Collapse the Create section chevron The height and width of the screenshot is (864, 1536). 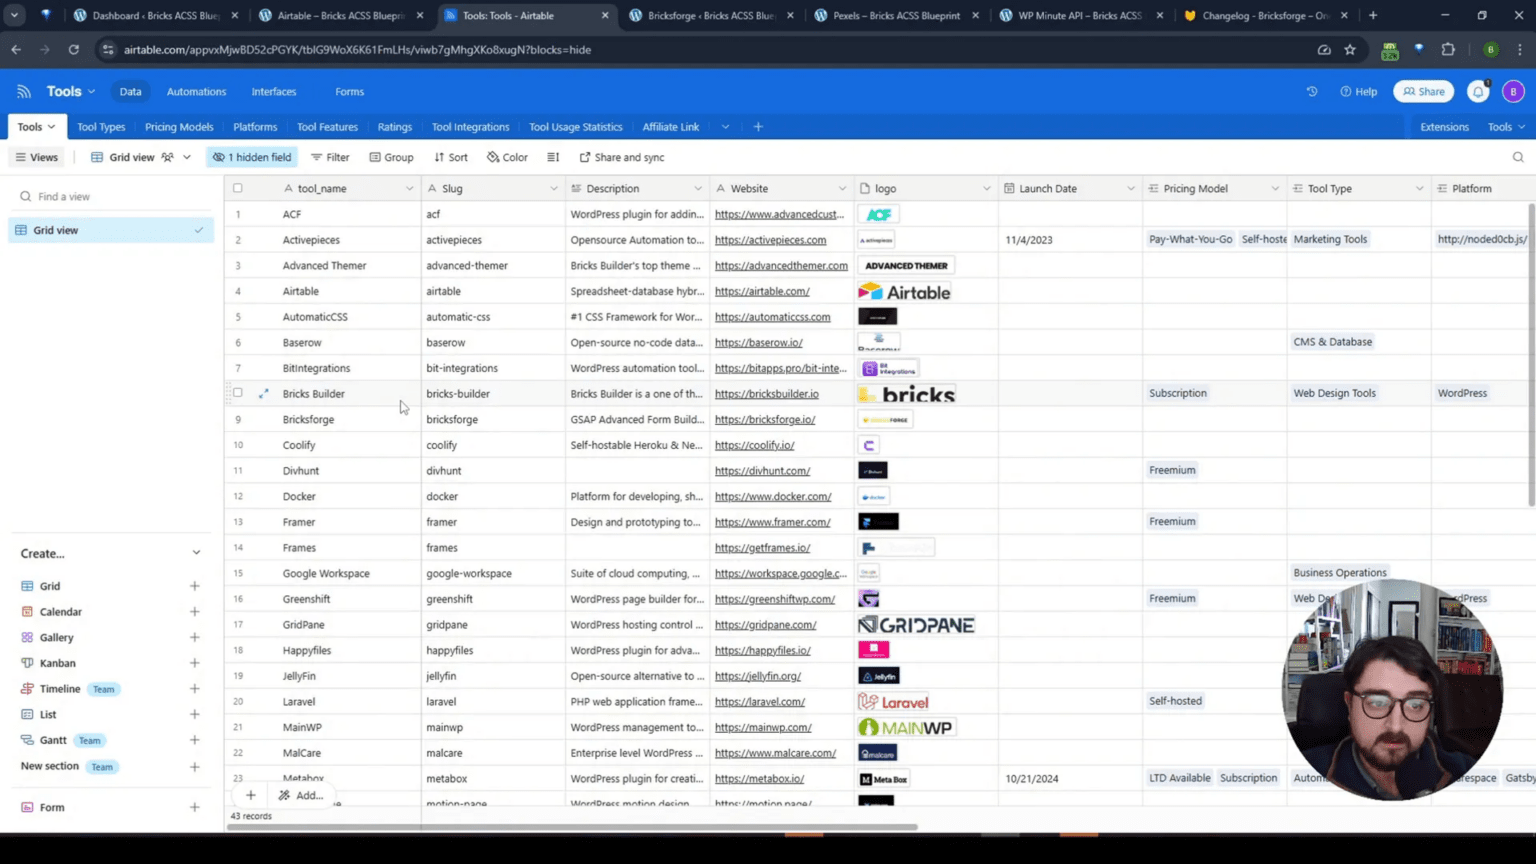point(197,553)
